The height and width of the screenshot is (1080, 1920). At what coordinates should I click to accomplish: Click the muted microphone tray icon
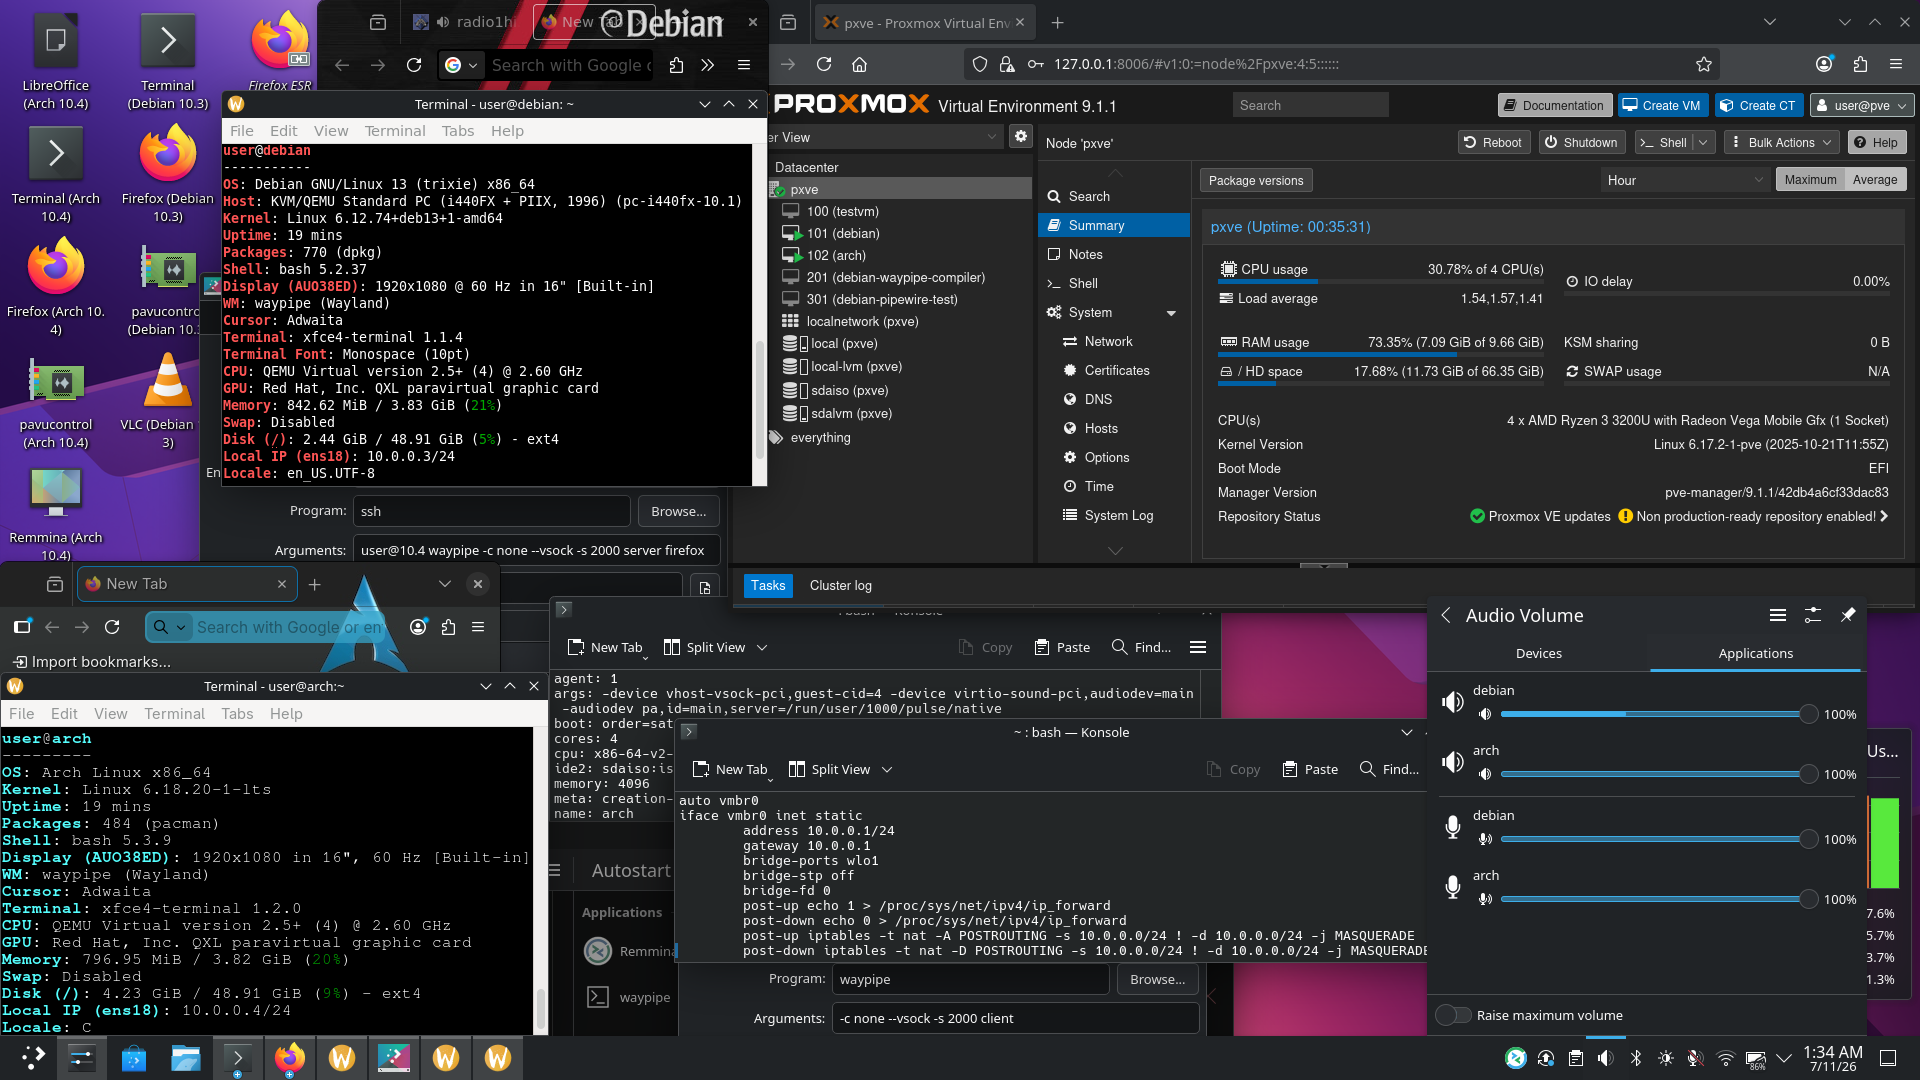pyautogui.click(x=1695, y=1058)
